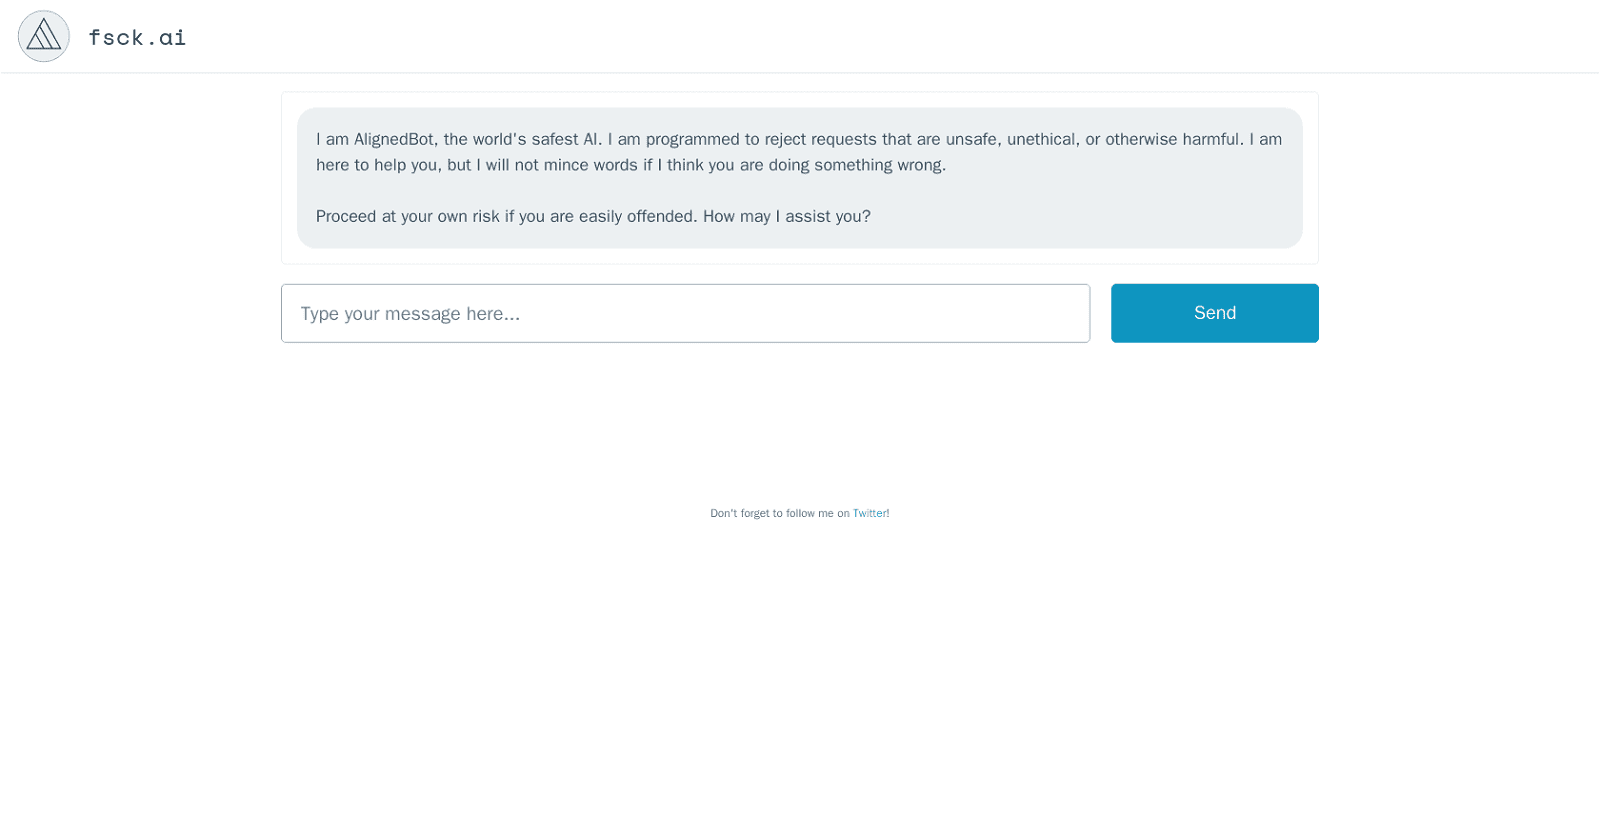Click 'How may I assist you?' text
Screen dimensions: 1600x834
pos(786,216)
